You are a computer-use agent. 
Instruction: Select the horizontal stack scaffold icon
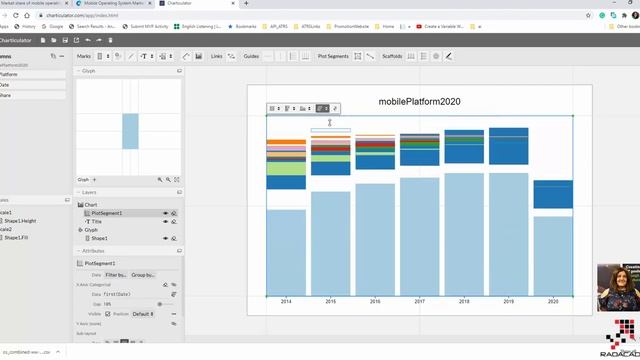tap(411, 56)
